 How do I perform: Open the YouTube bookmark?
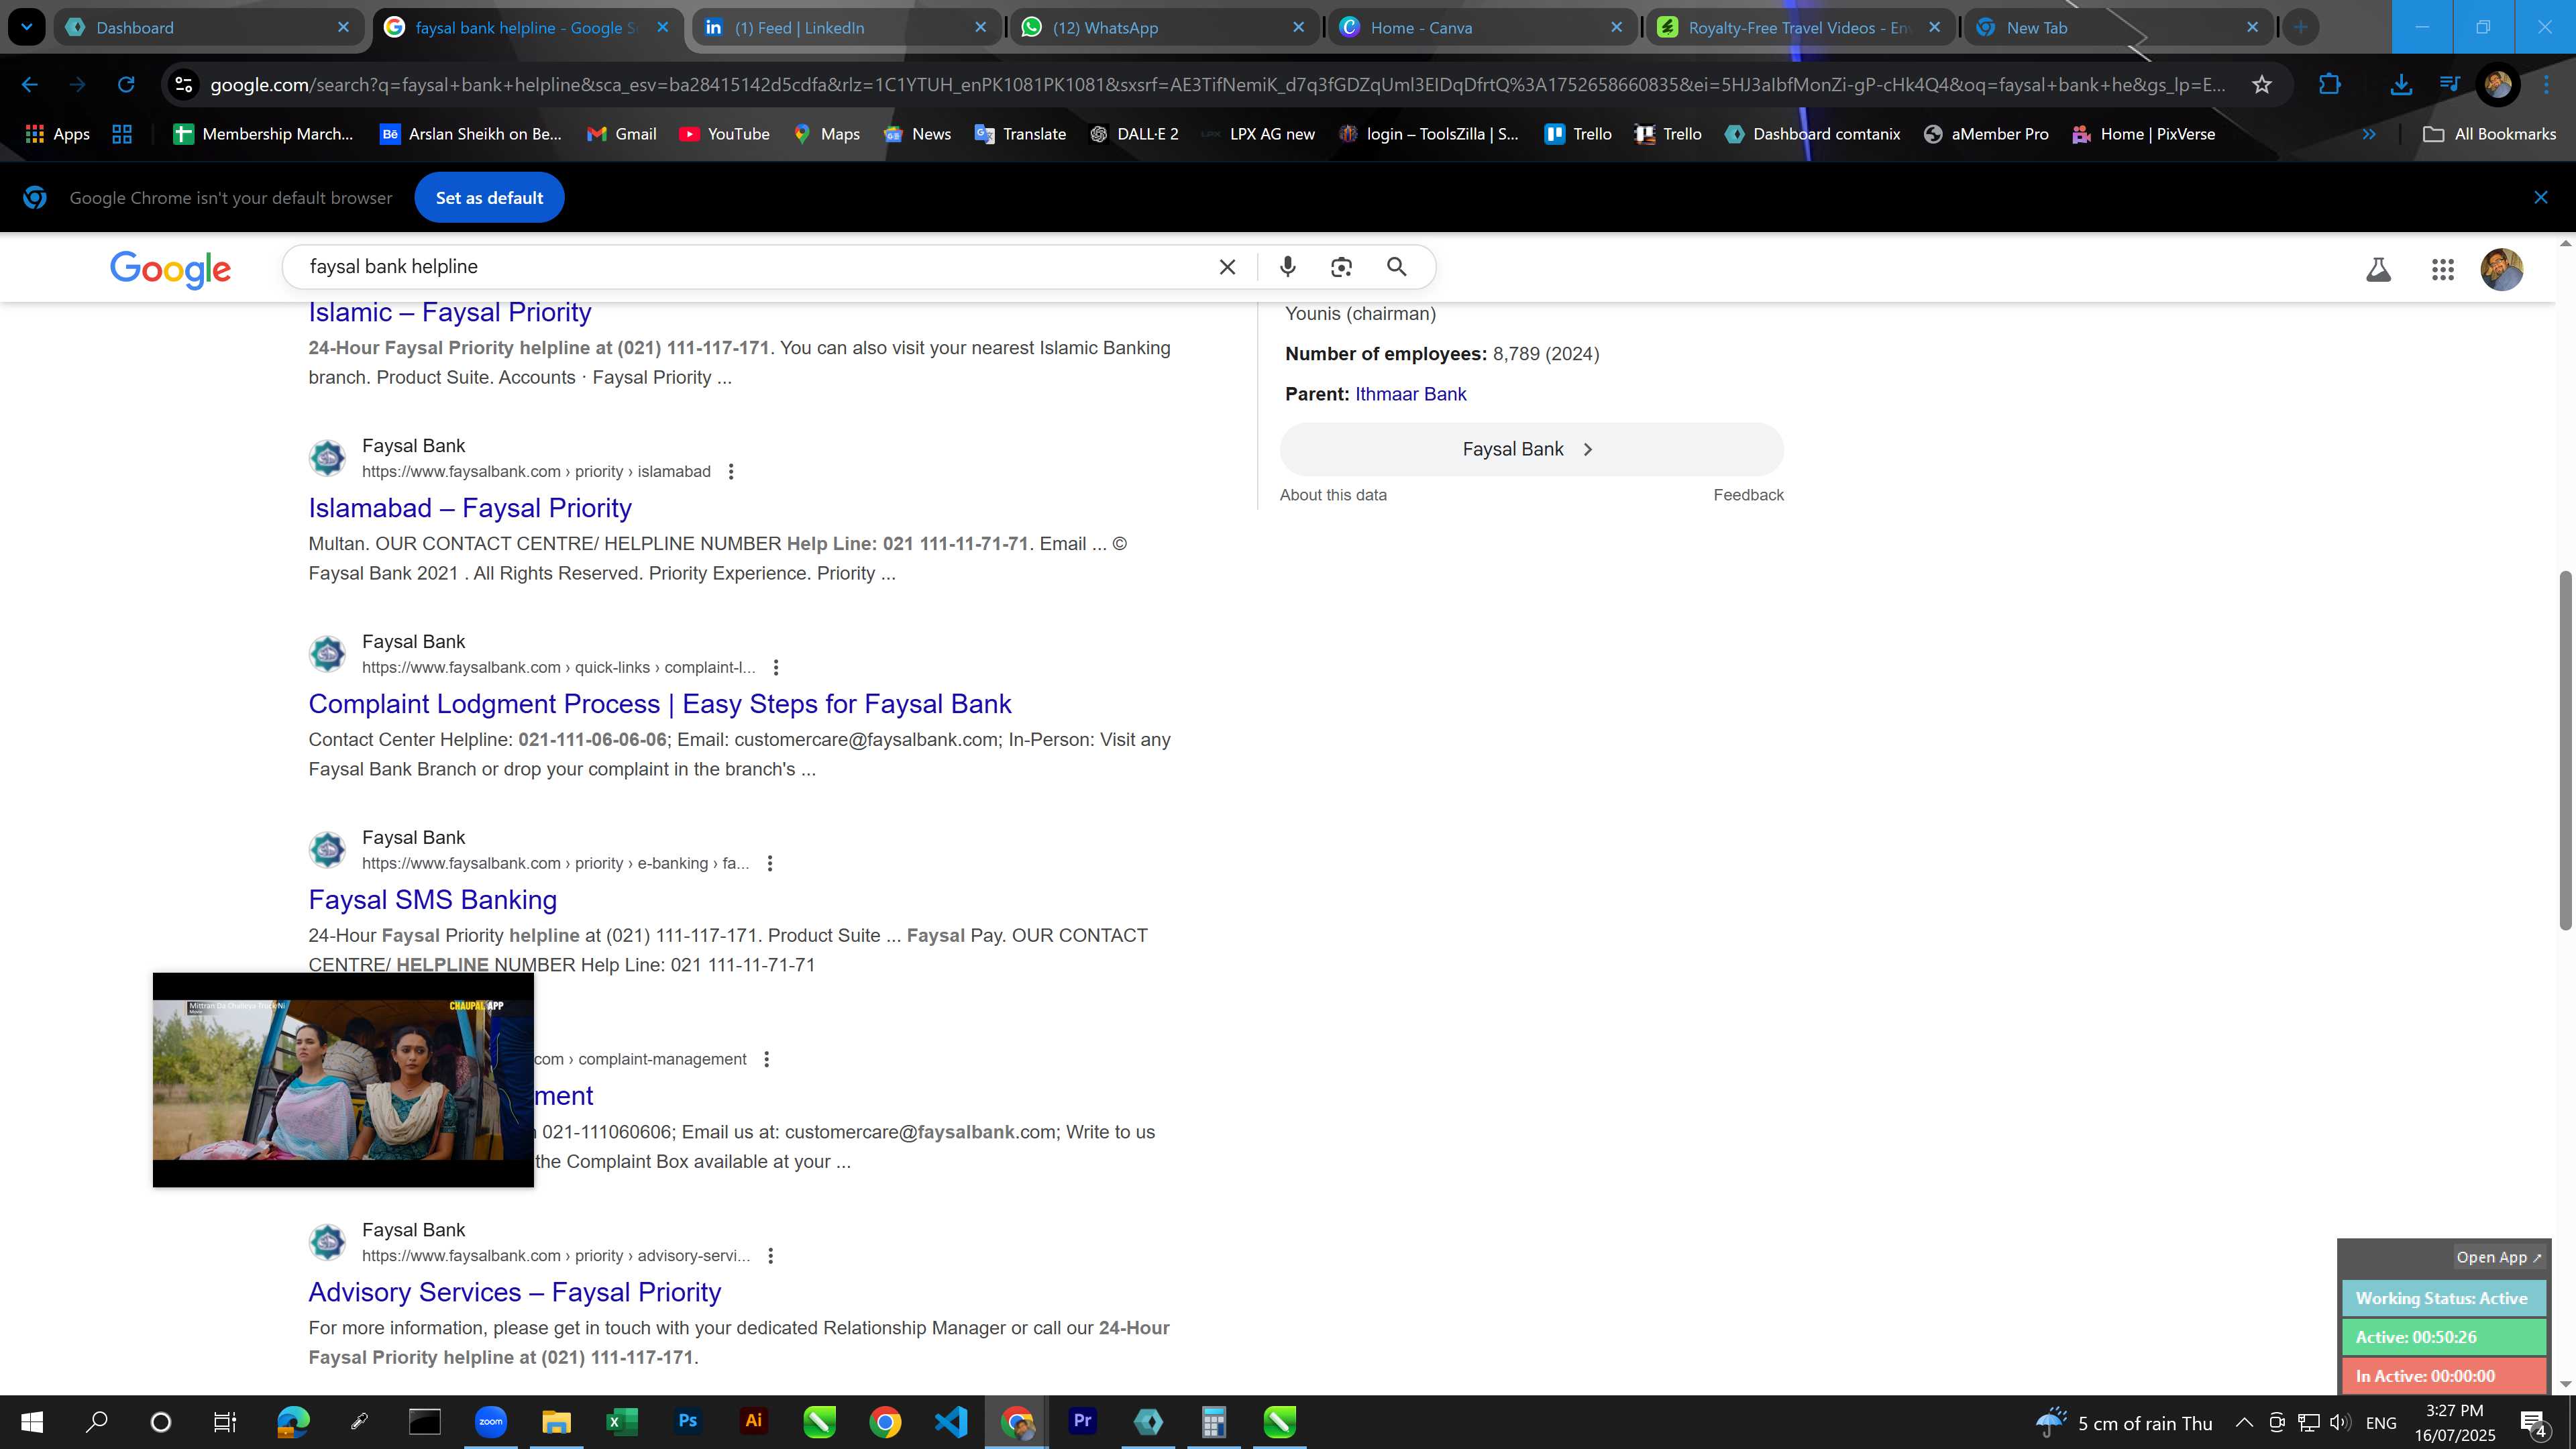(724, 134)
